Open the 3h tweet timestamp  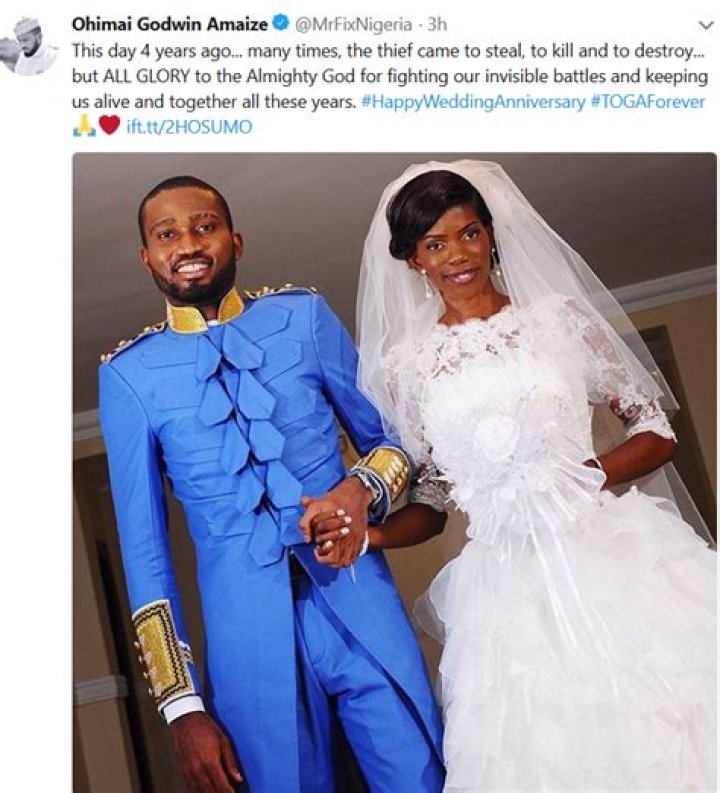(x=437, y=24)
